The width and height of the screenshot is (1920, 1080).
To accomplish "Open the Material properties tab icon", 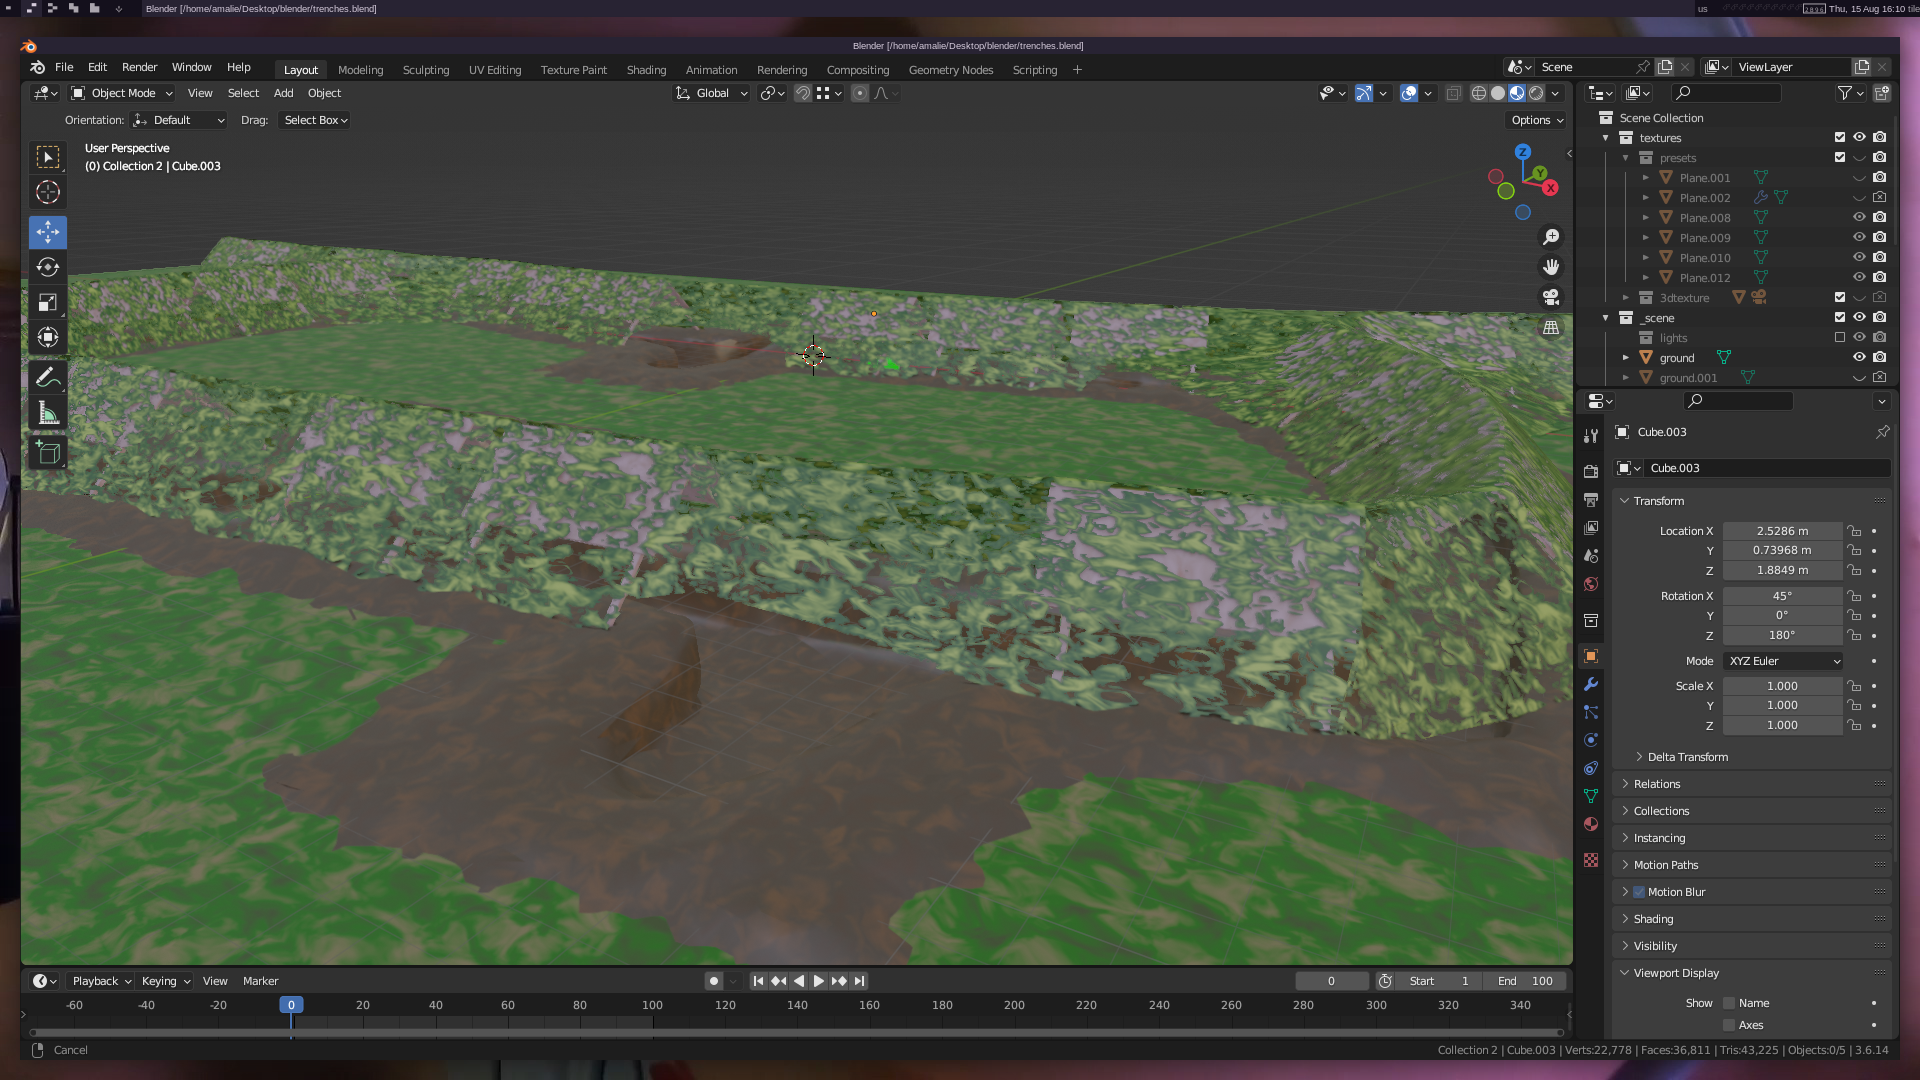I will coord(1591,824).
